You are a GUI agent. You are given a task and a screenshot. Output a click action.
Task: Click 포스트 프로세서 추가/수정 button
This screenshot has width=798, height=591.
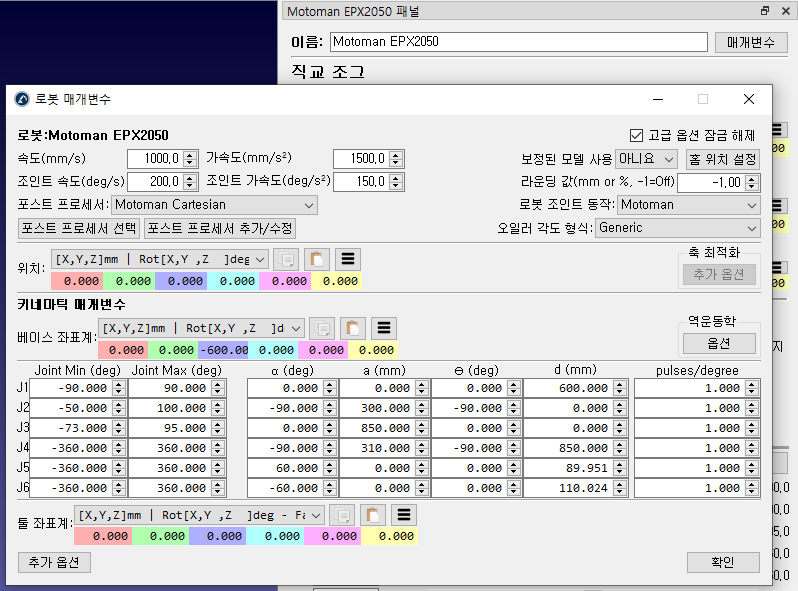coord(220,228)
